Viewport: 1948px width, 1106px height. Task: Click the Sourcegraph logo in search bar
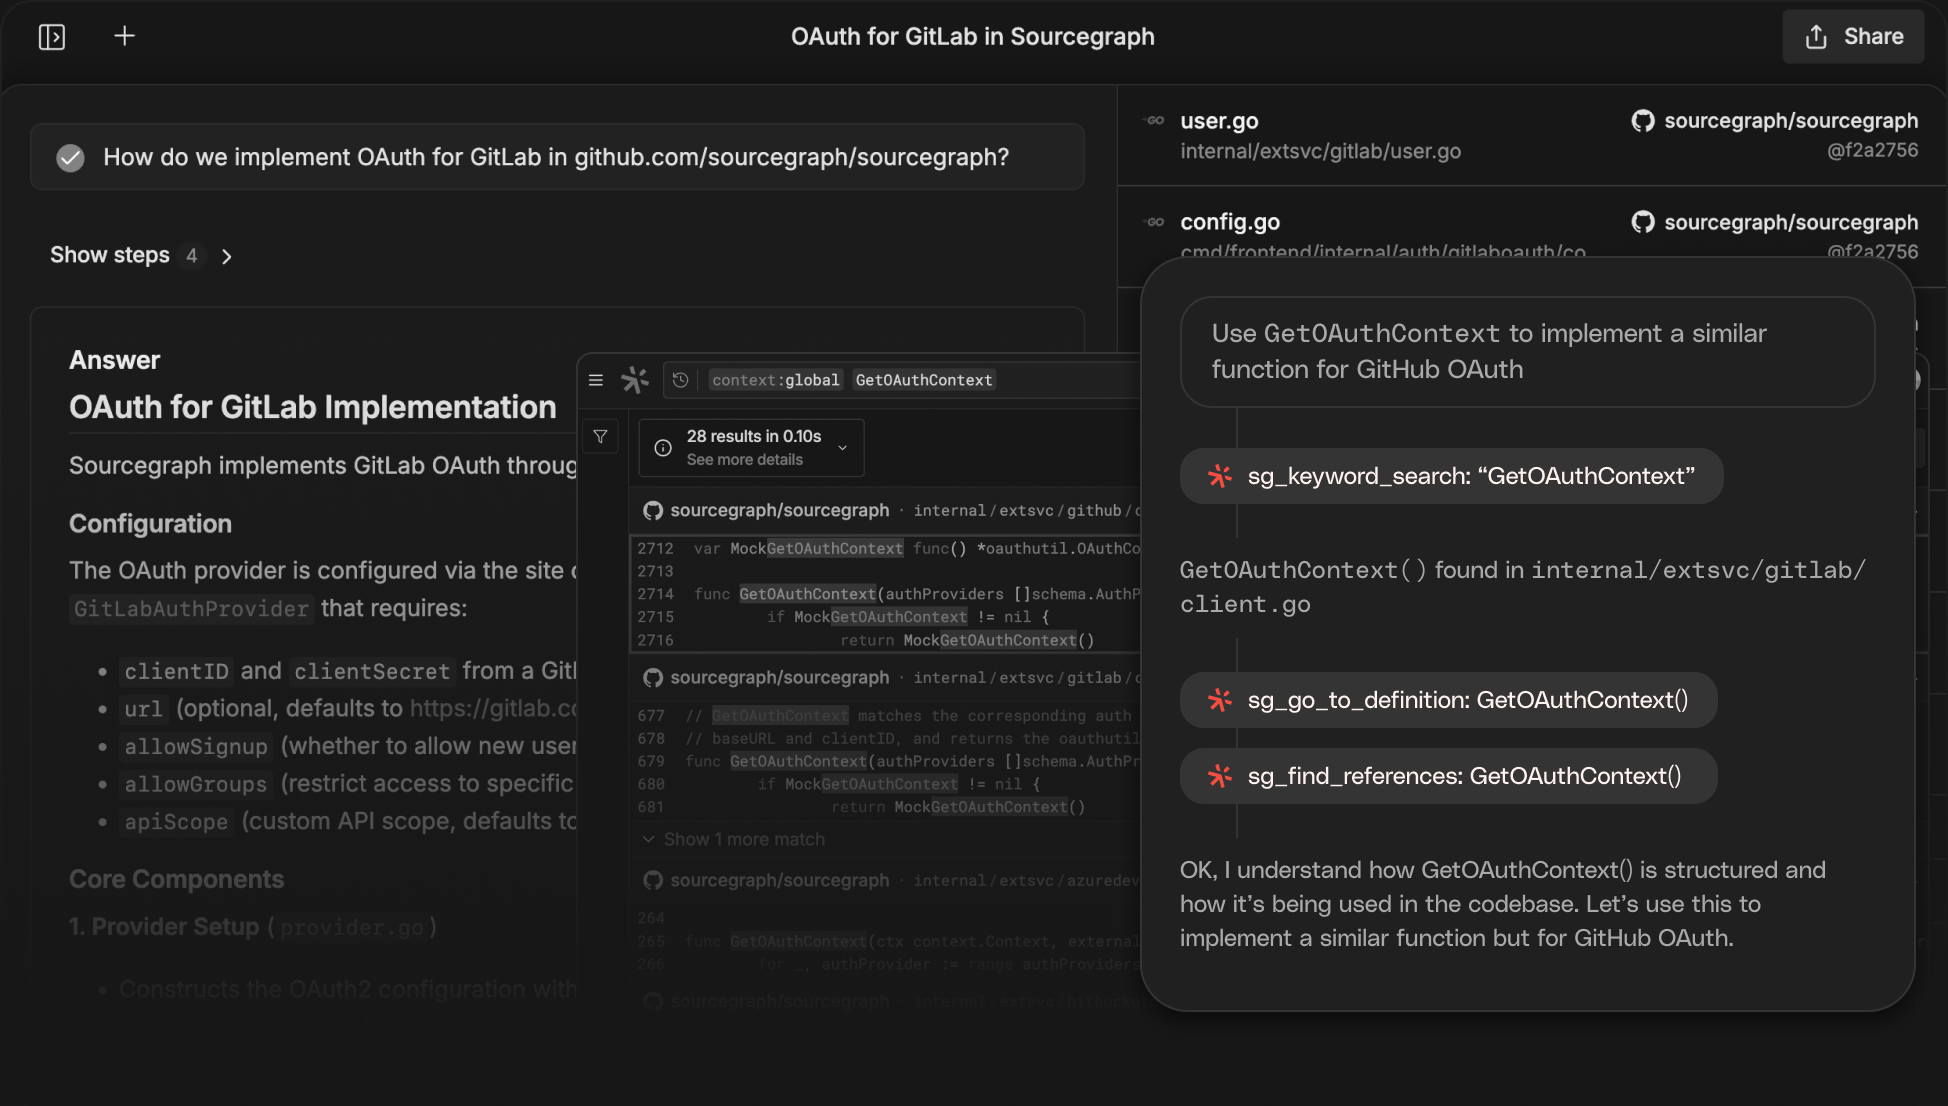pyautogui.click(x=635, y=380)
